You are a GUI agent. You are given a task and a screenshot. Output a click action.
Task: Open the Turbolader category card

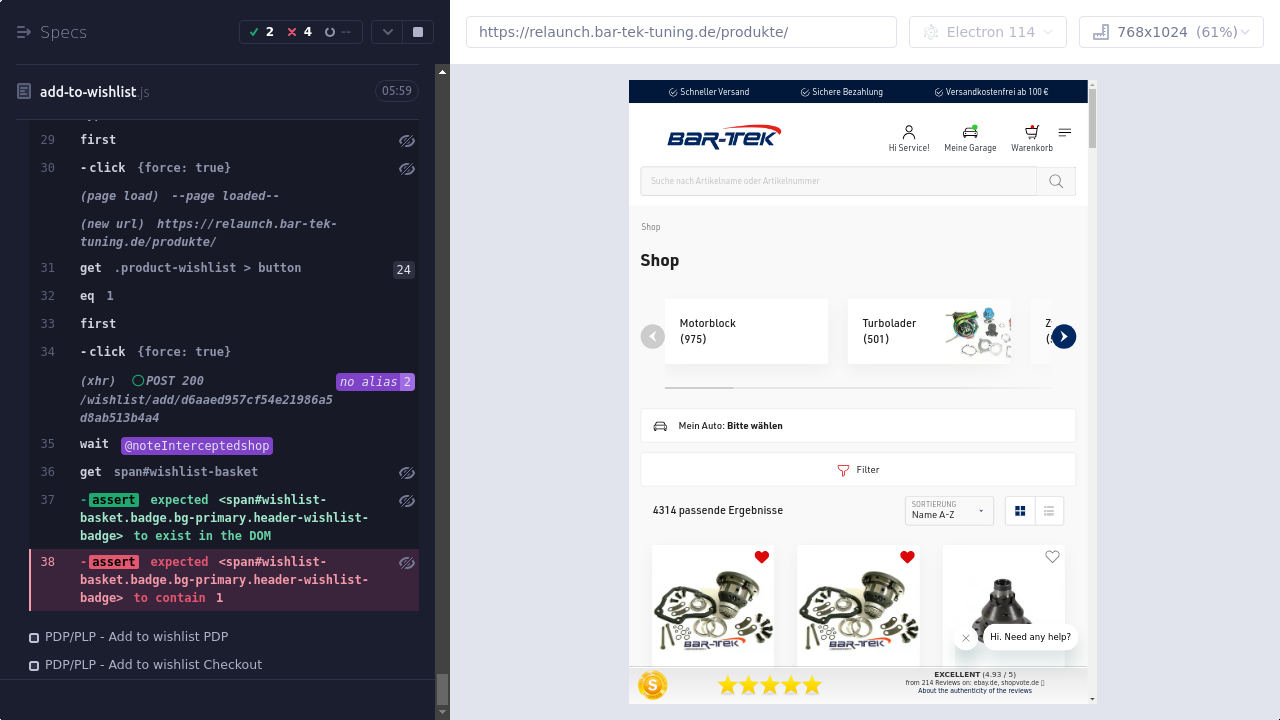click(x=928, y=332)
